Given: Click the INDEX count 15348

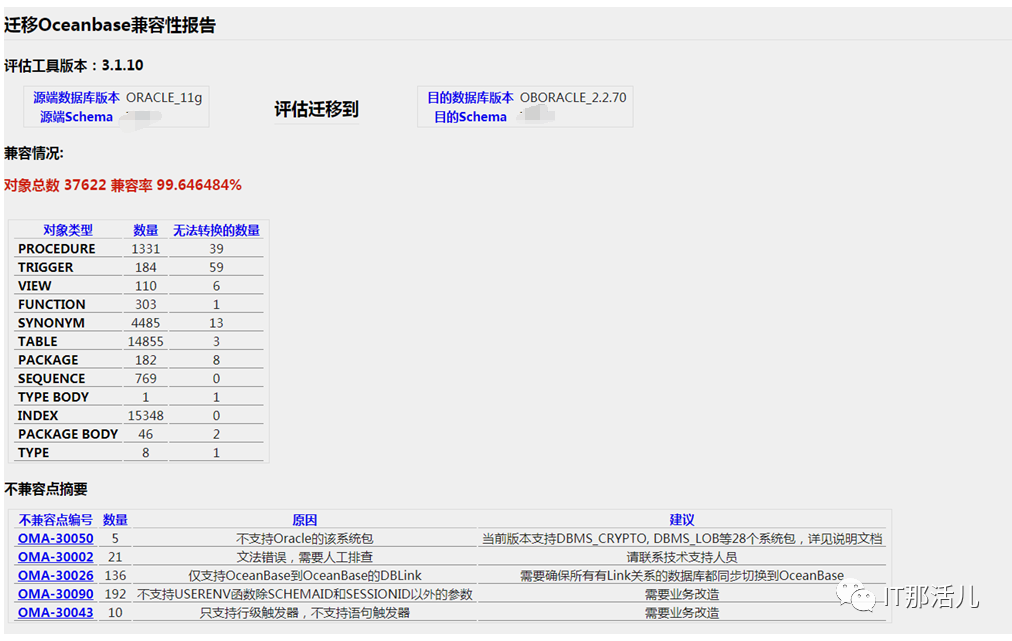Looking at the screenshot, I should (146, 416).
